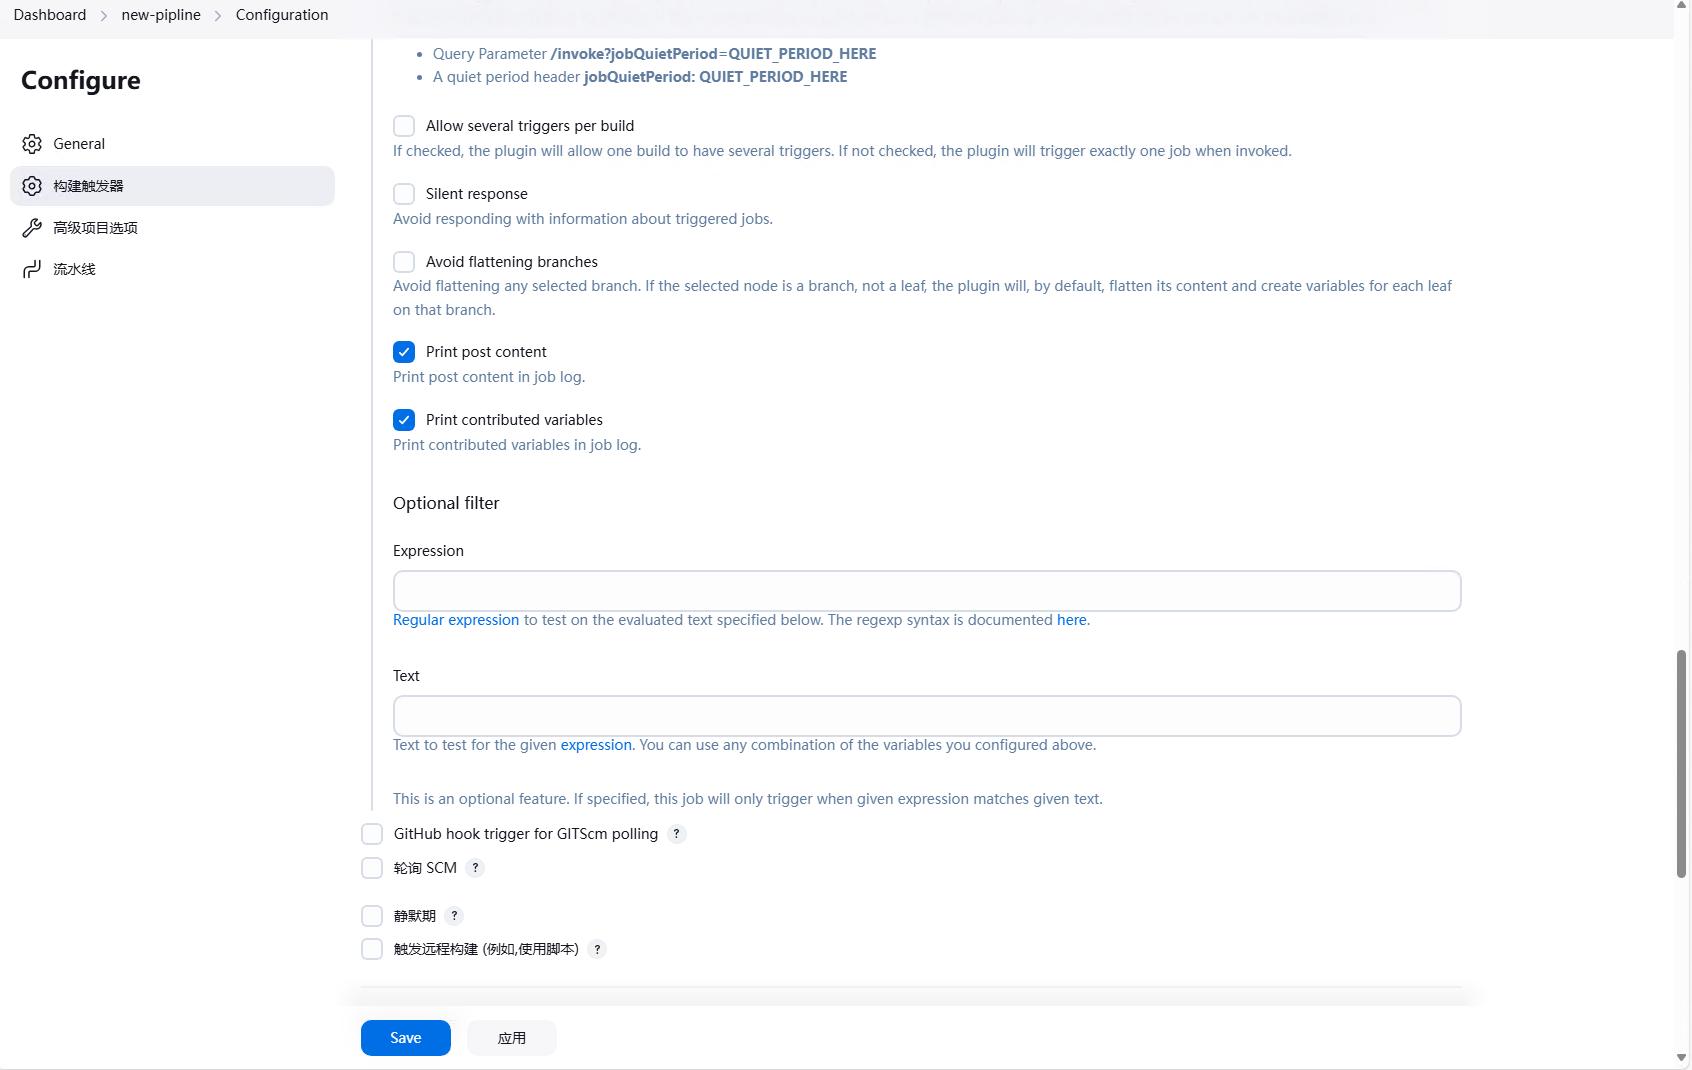Image resolution: width=1692 pixels, height=1070 pixels.
Task: Check 触发远程构建 checkbox
Action: 372,950
